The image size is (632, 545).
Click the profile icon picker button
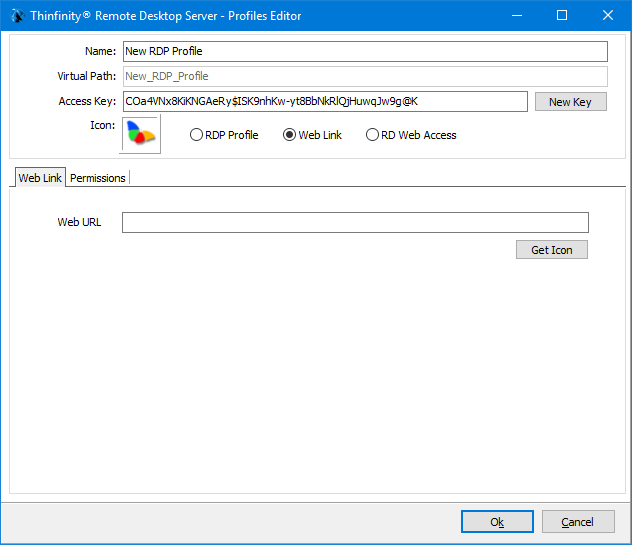click(141, 134)
